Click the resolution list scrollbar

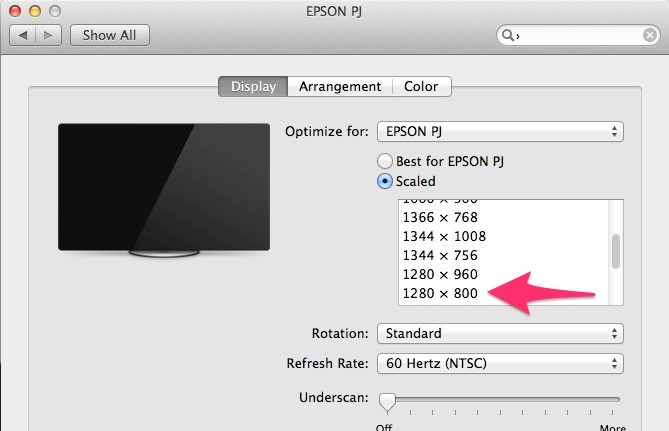[616, 252]
